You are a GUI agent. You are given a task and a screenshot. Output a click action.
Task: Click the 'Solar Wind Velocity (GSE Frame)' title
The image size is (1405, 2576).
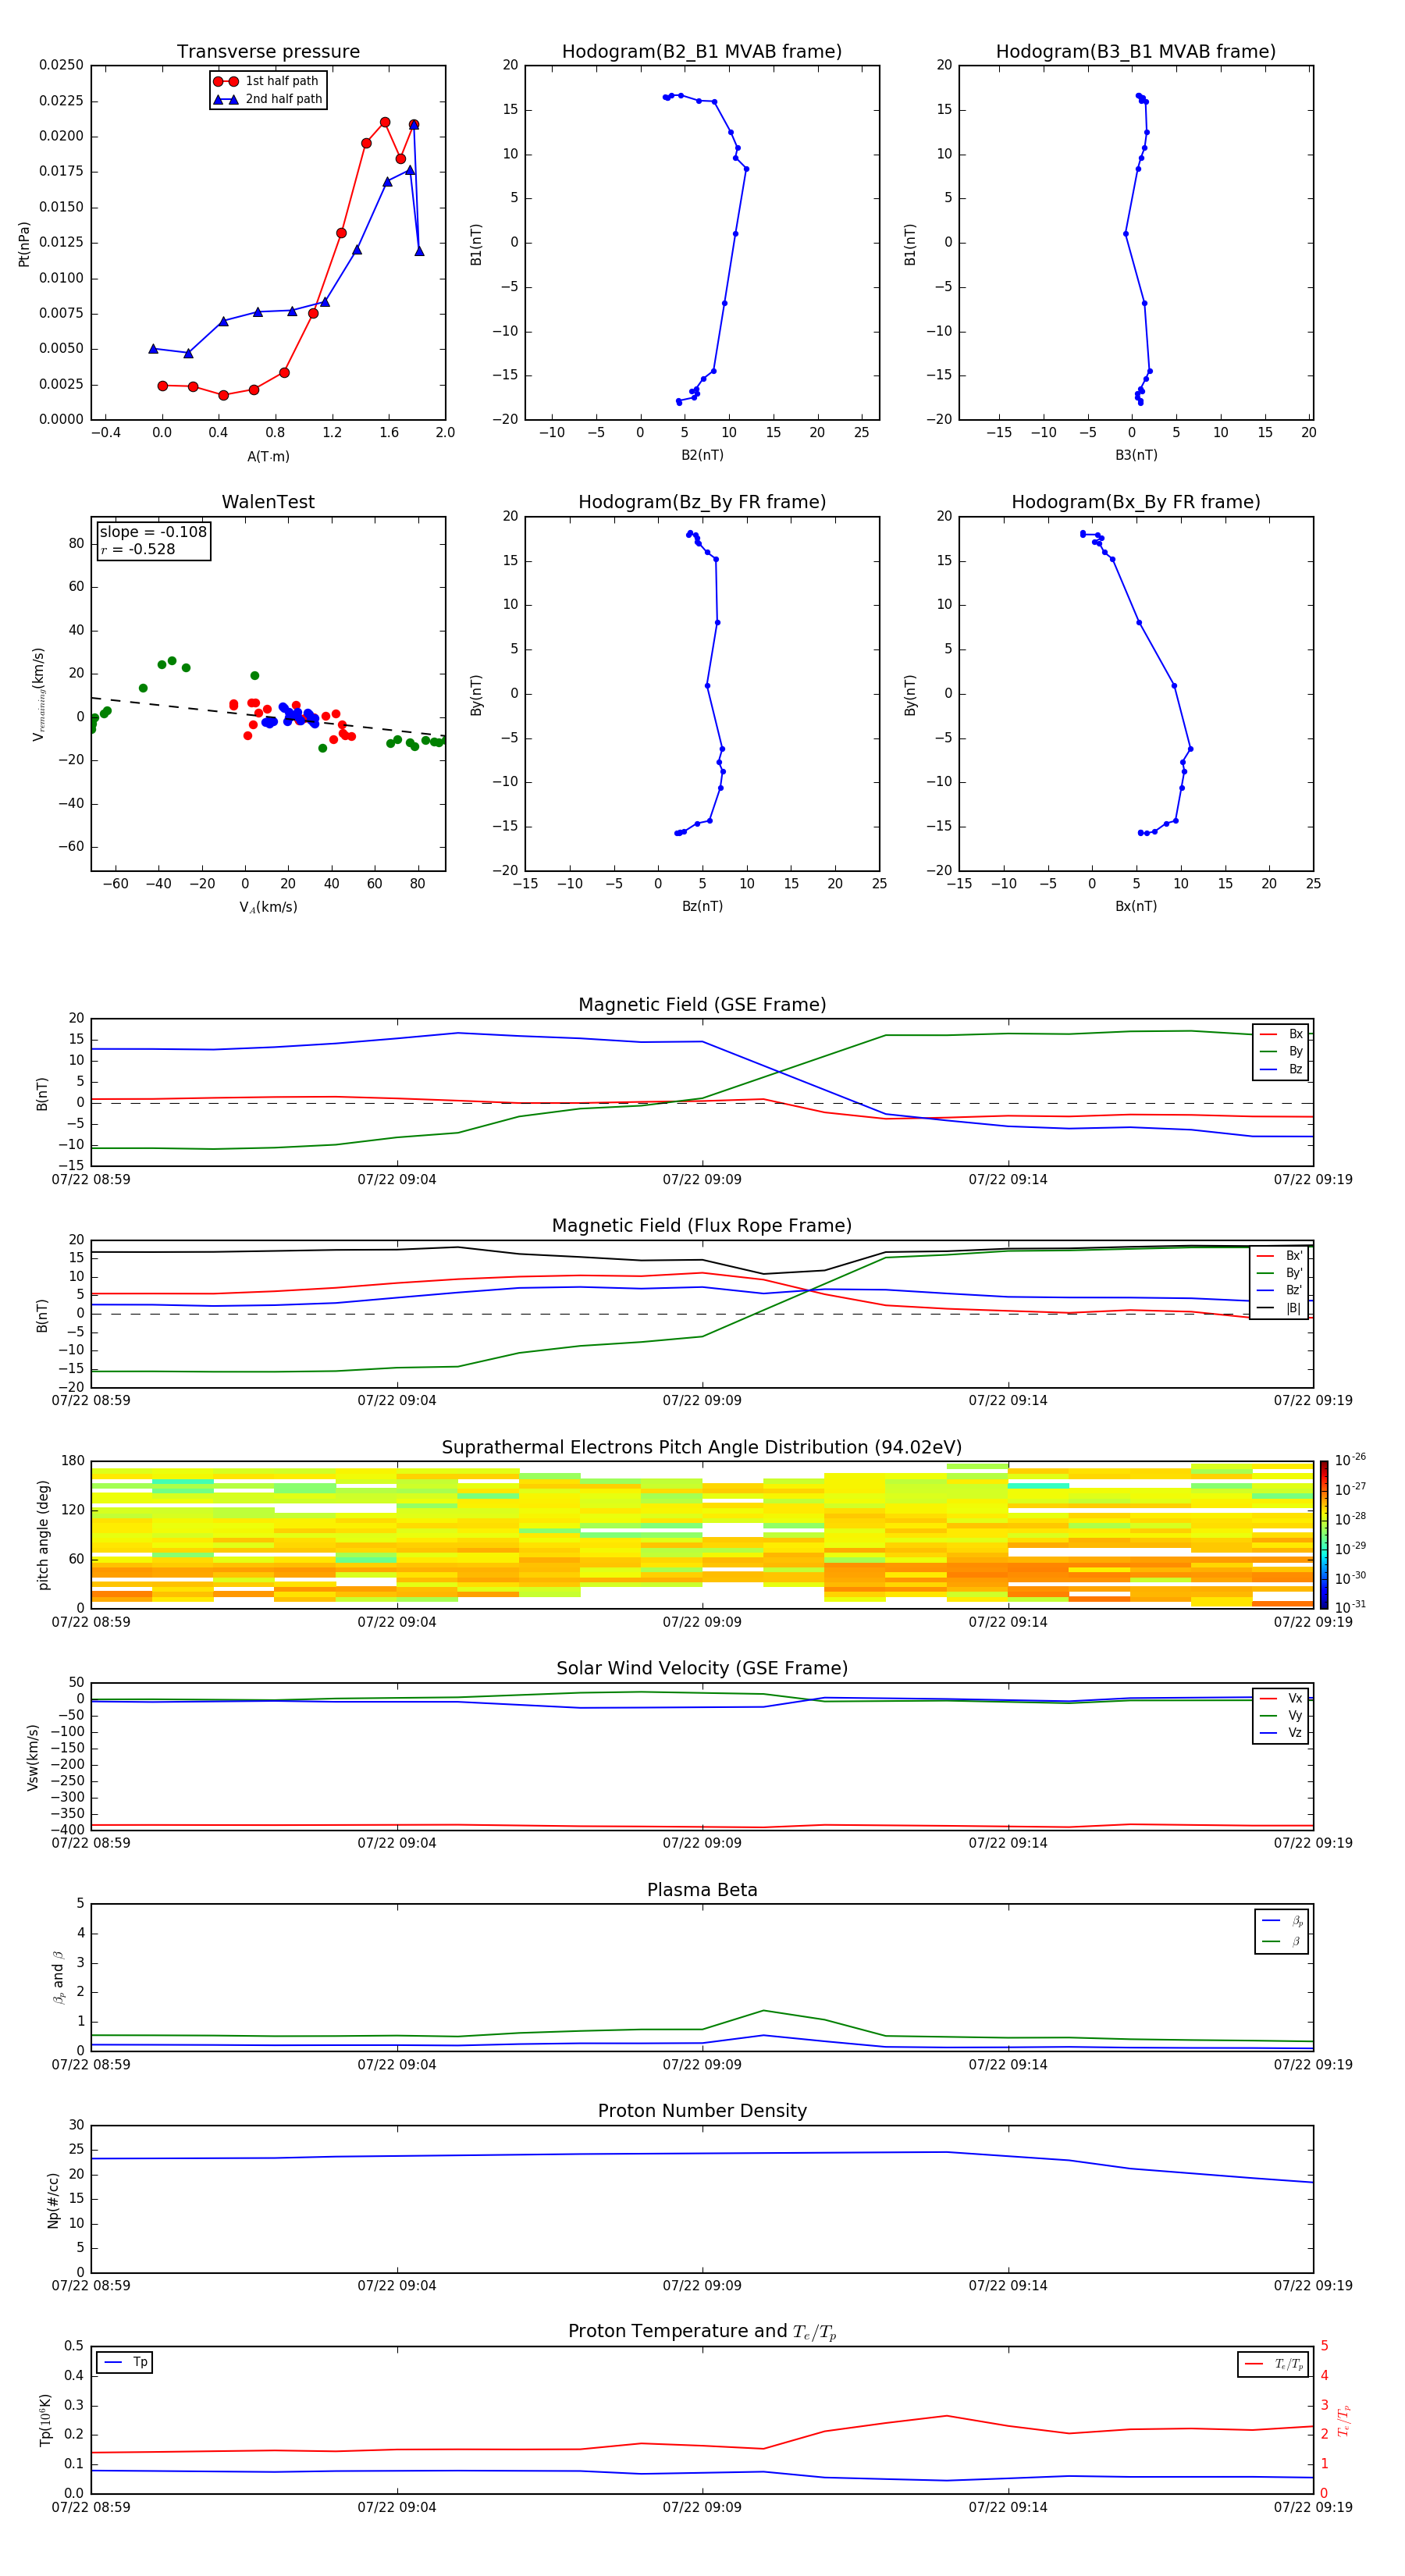coord(702,1669)
